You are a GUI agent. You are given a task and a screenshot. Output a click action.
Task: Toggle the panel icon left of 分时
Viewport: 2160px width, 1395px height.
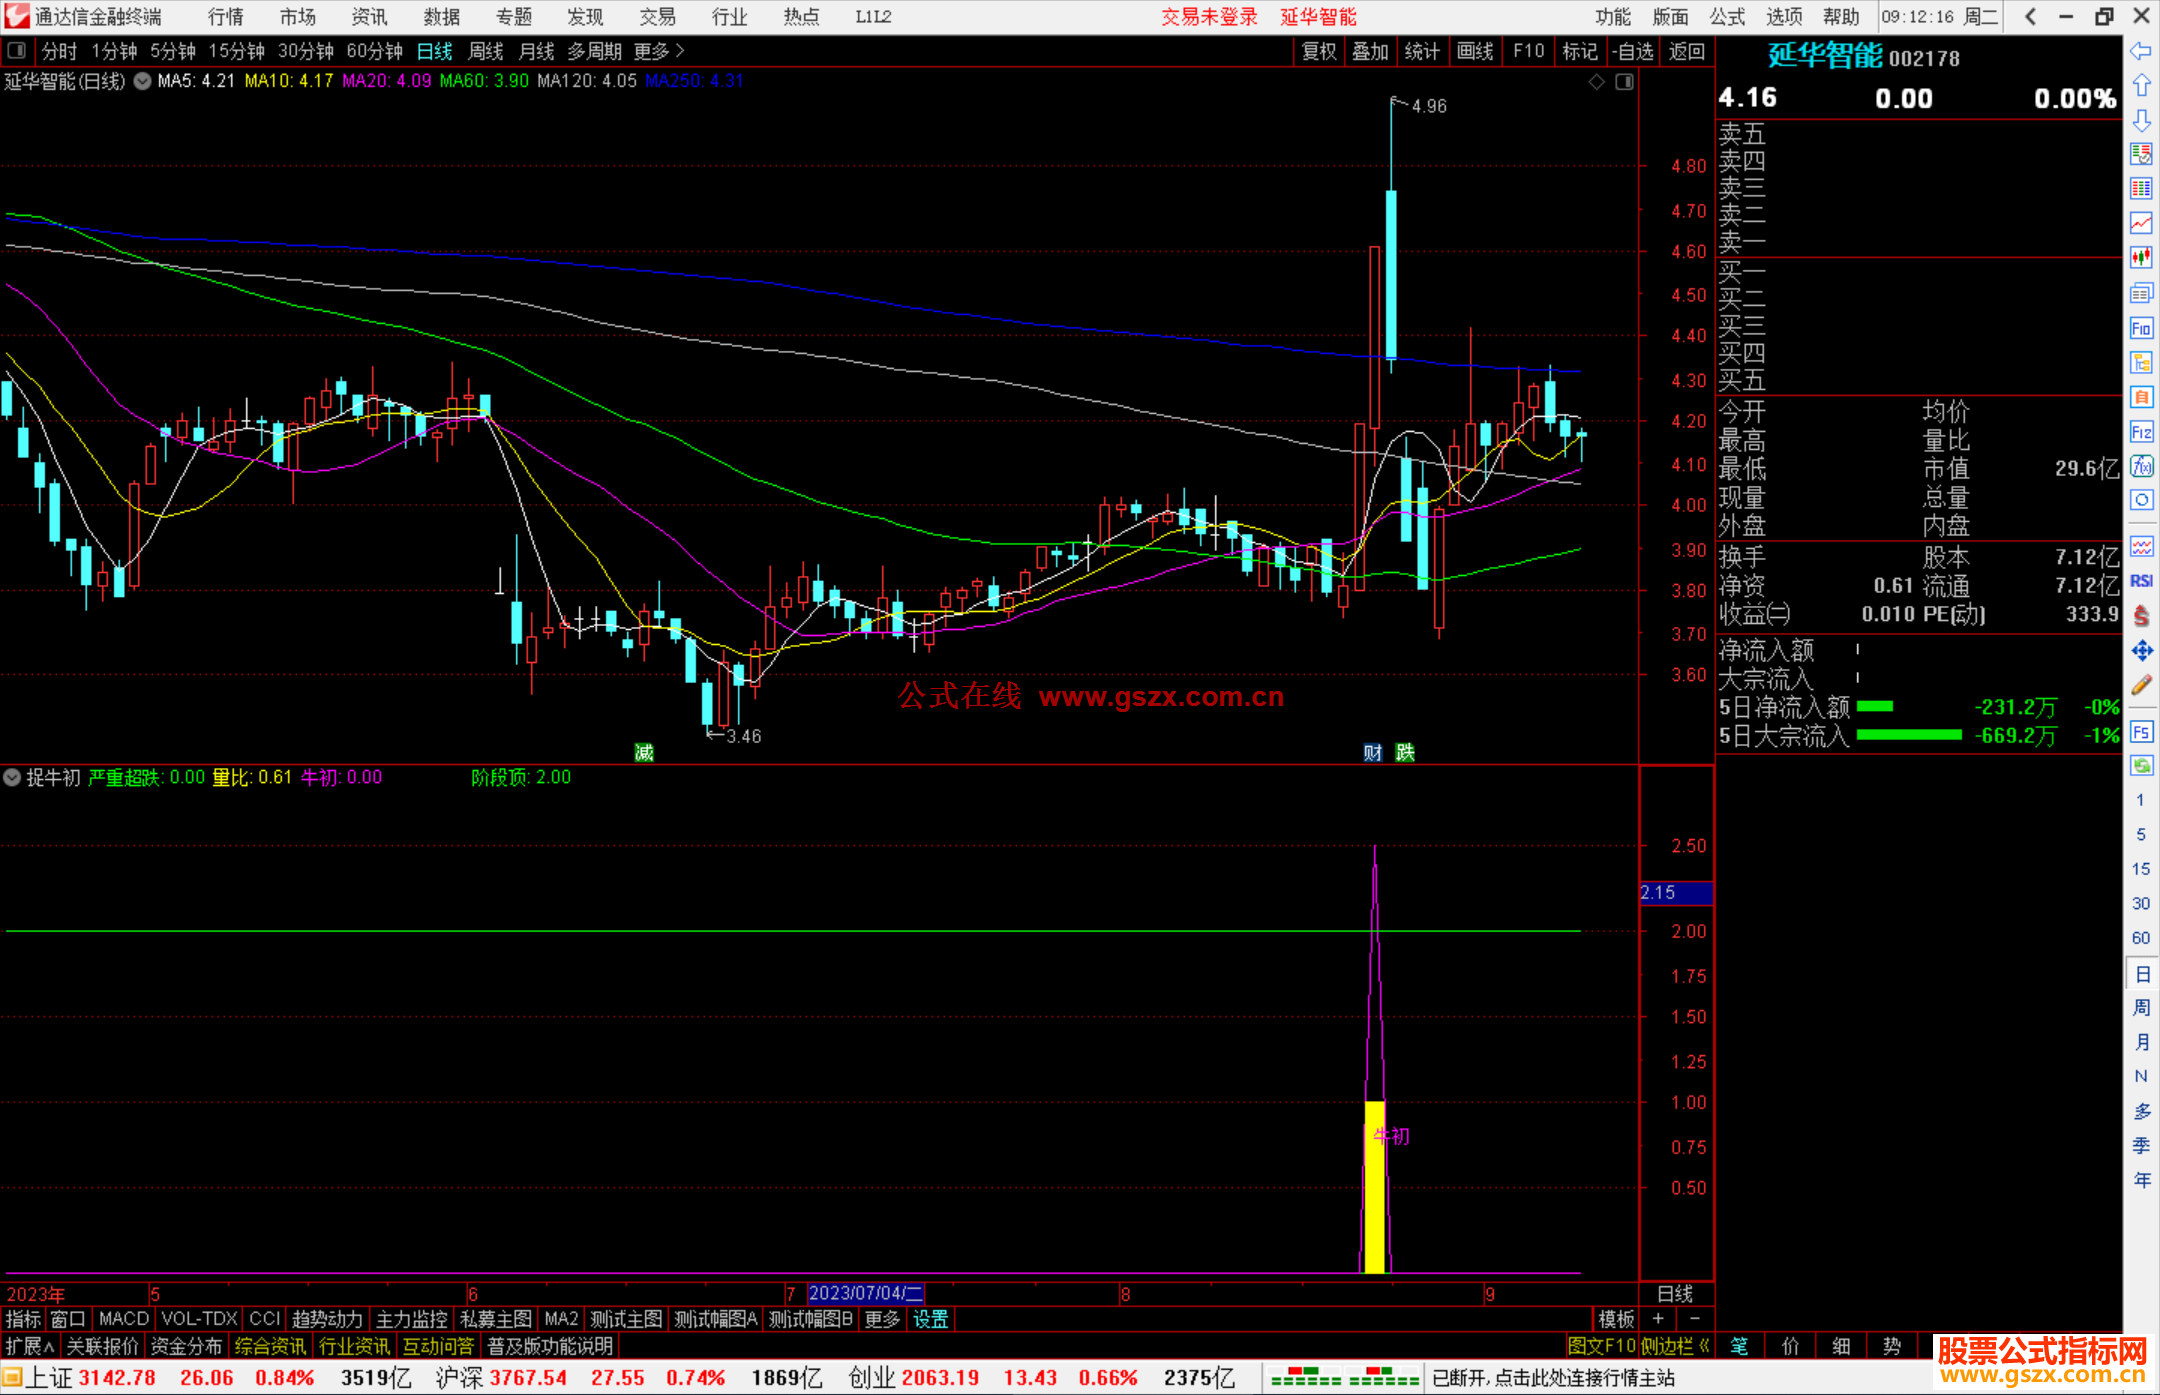17,50
